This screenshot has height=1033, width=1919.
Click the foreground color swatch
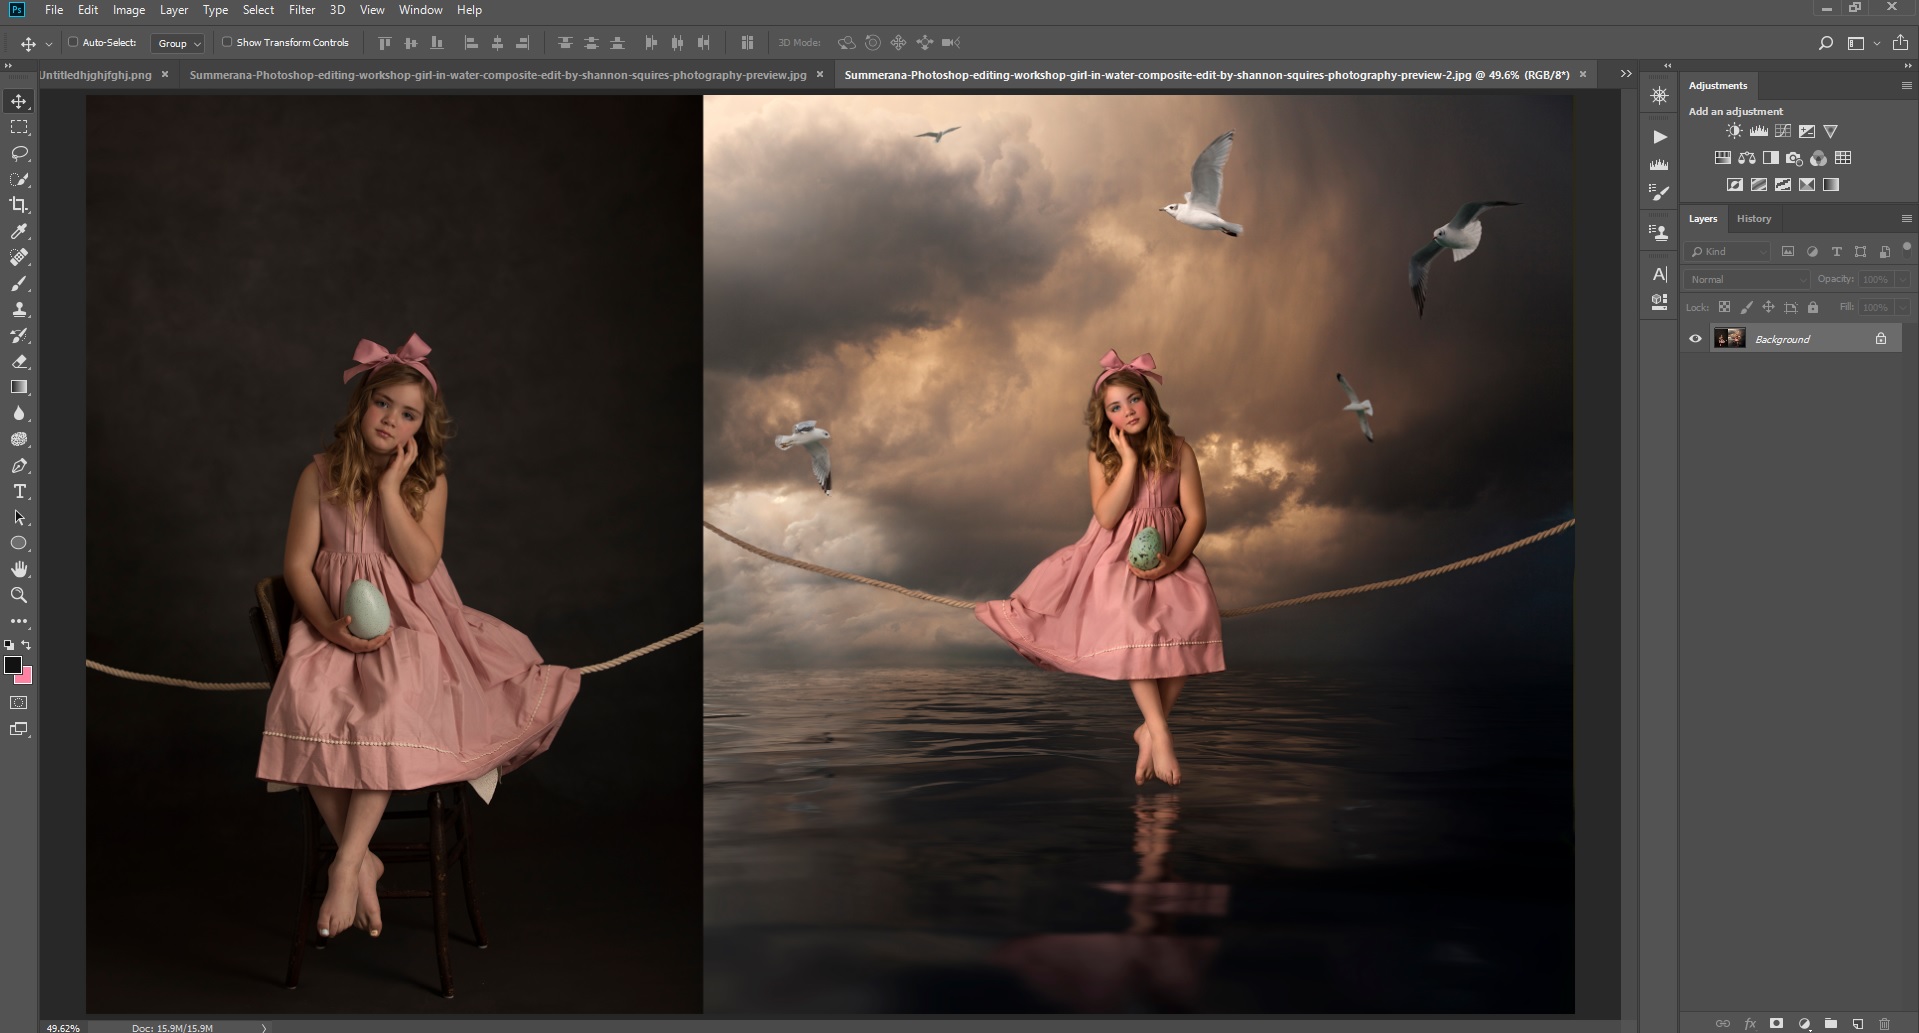tap(13, 665)
